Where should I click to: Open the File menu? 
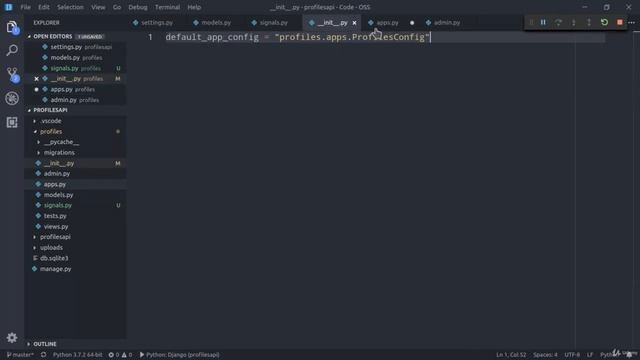pos(25,7)
